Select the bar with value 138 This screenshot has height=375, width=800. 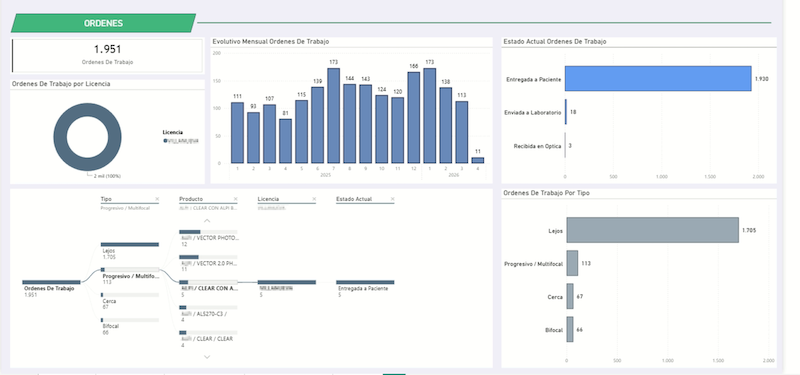click(445, 126)
